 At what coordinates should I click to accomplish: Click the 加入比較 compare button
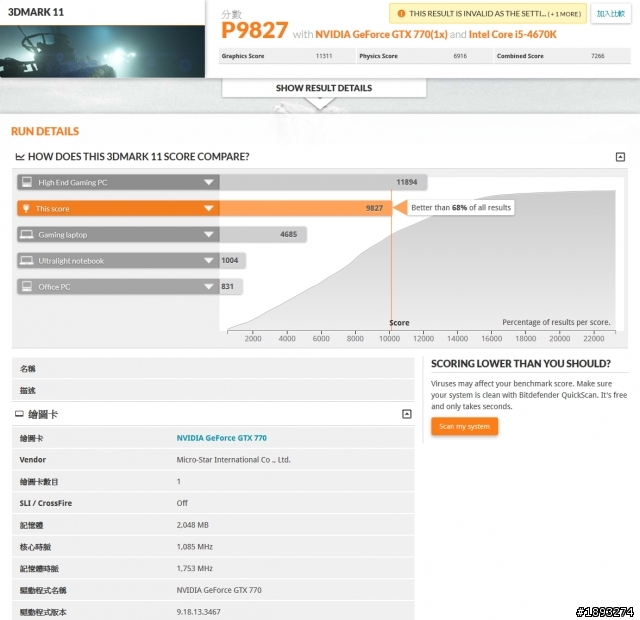click(611, 14)
